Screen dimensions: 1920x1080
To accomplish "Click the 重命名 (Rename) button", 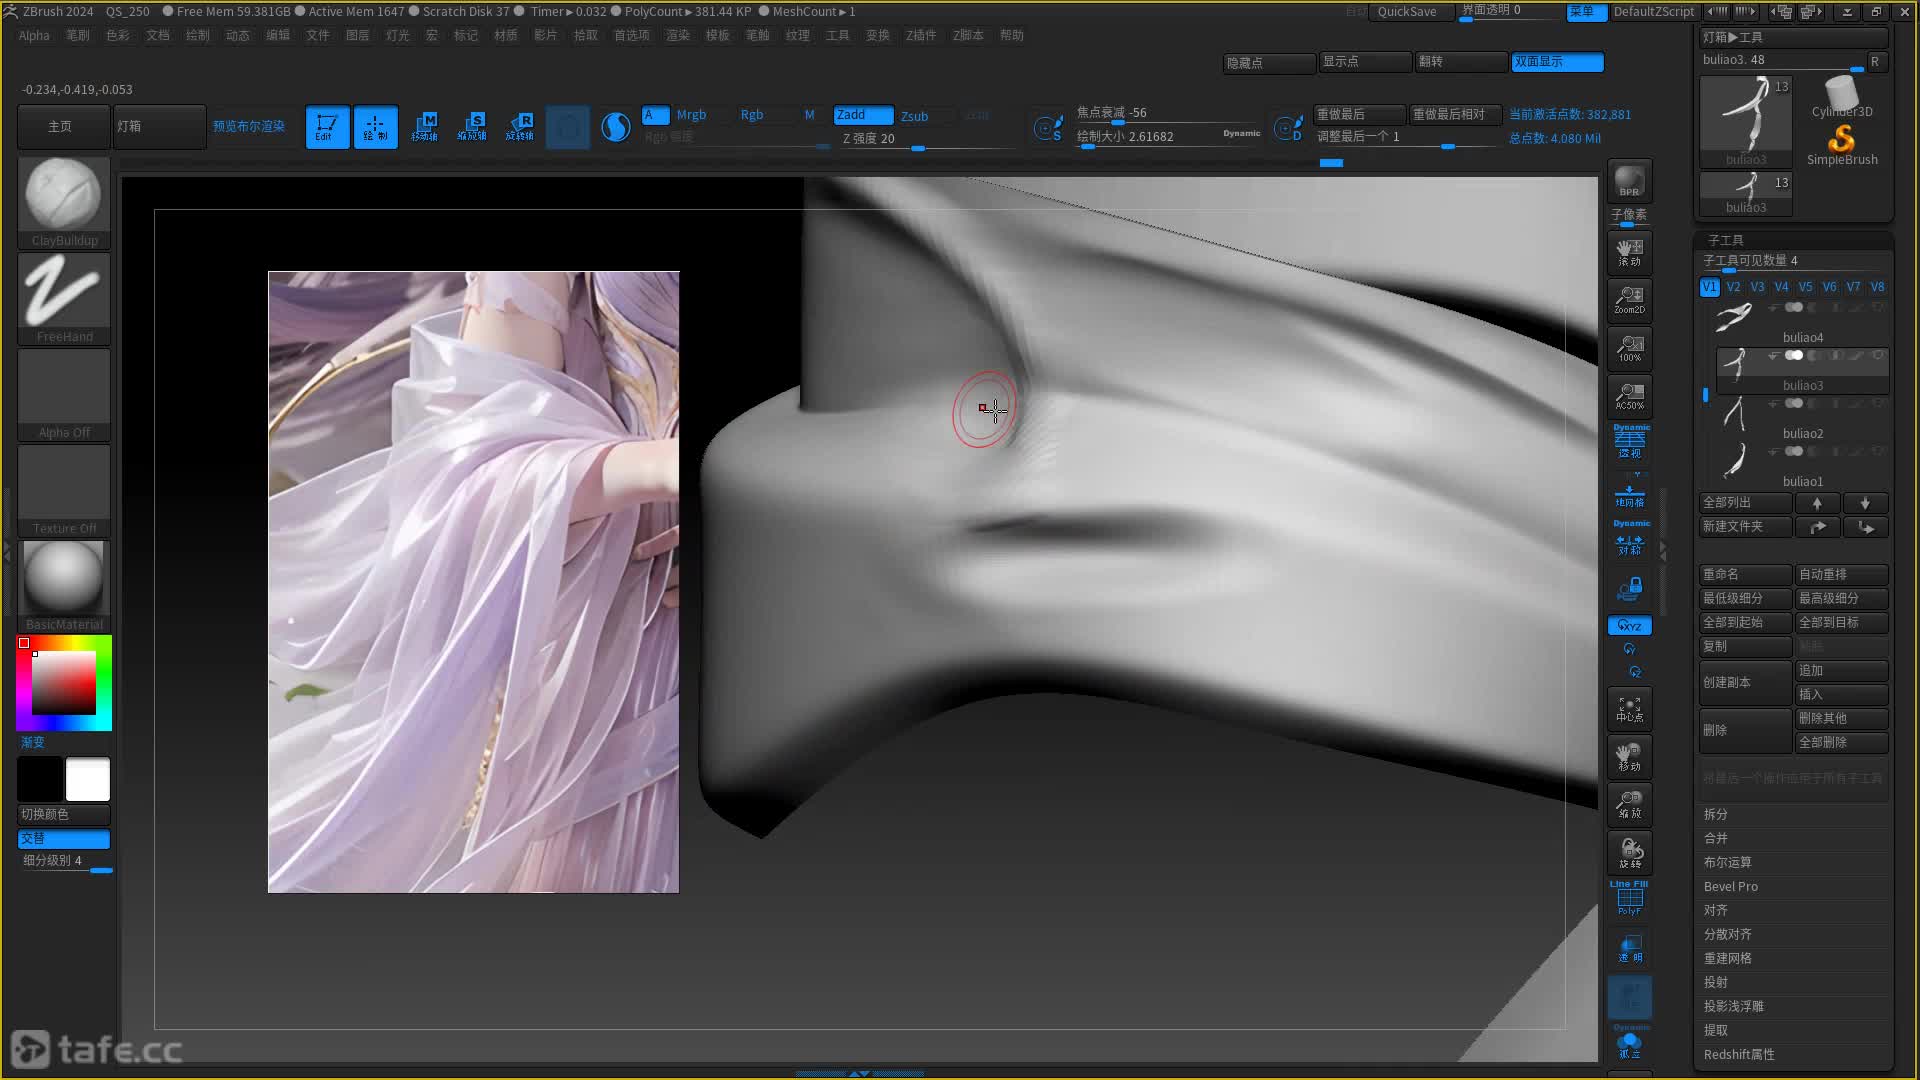I will (x=1745, y=574).
